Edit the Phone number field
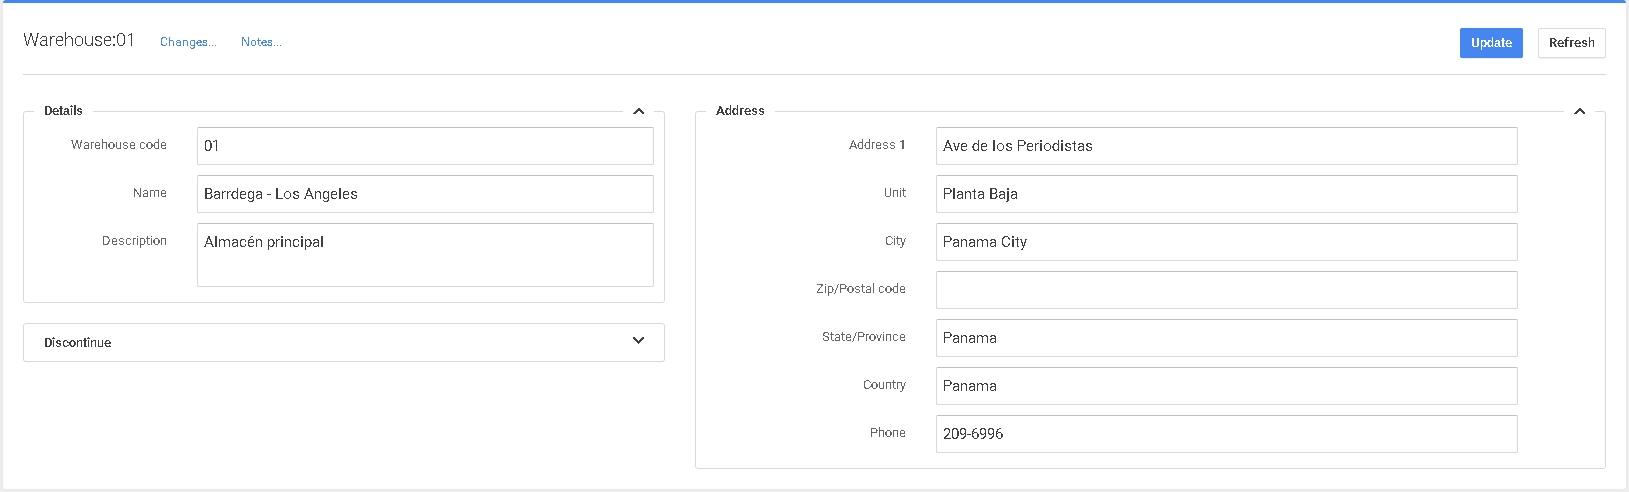 (x=1226, y=434)
